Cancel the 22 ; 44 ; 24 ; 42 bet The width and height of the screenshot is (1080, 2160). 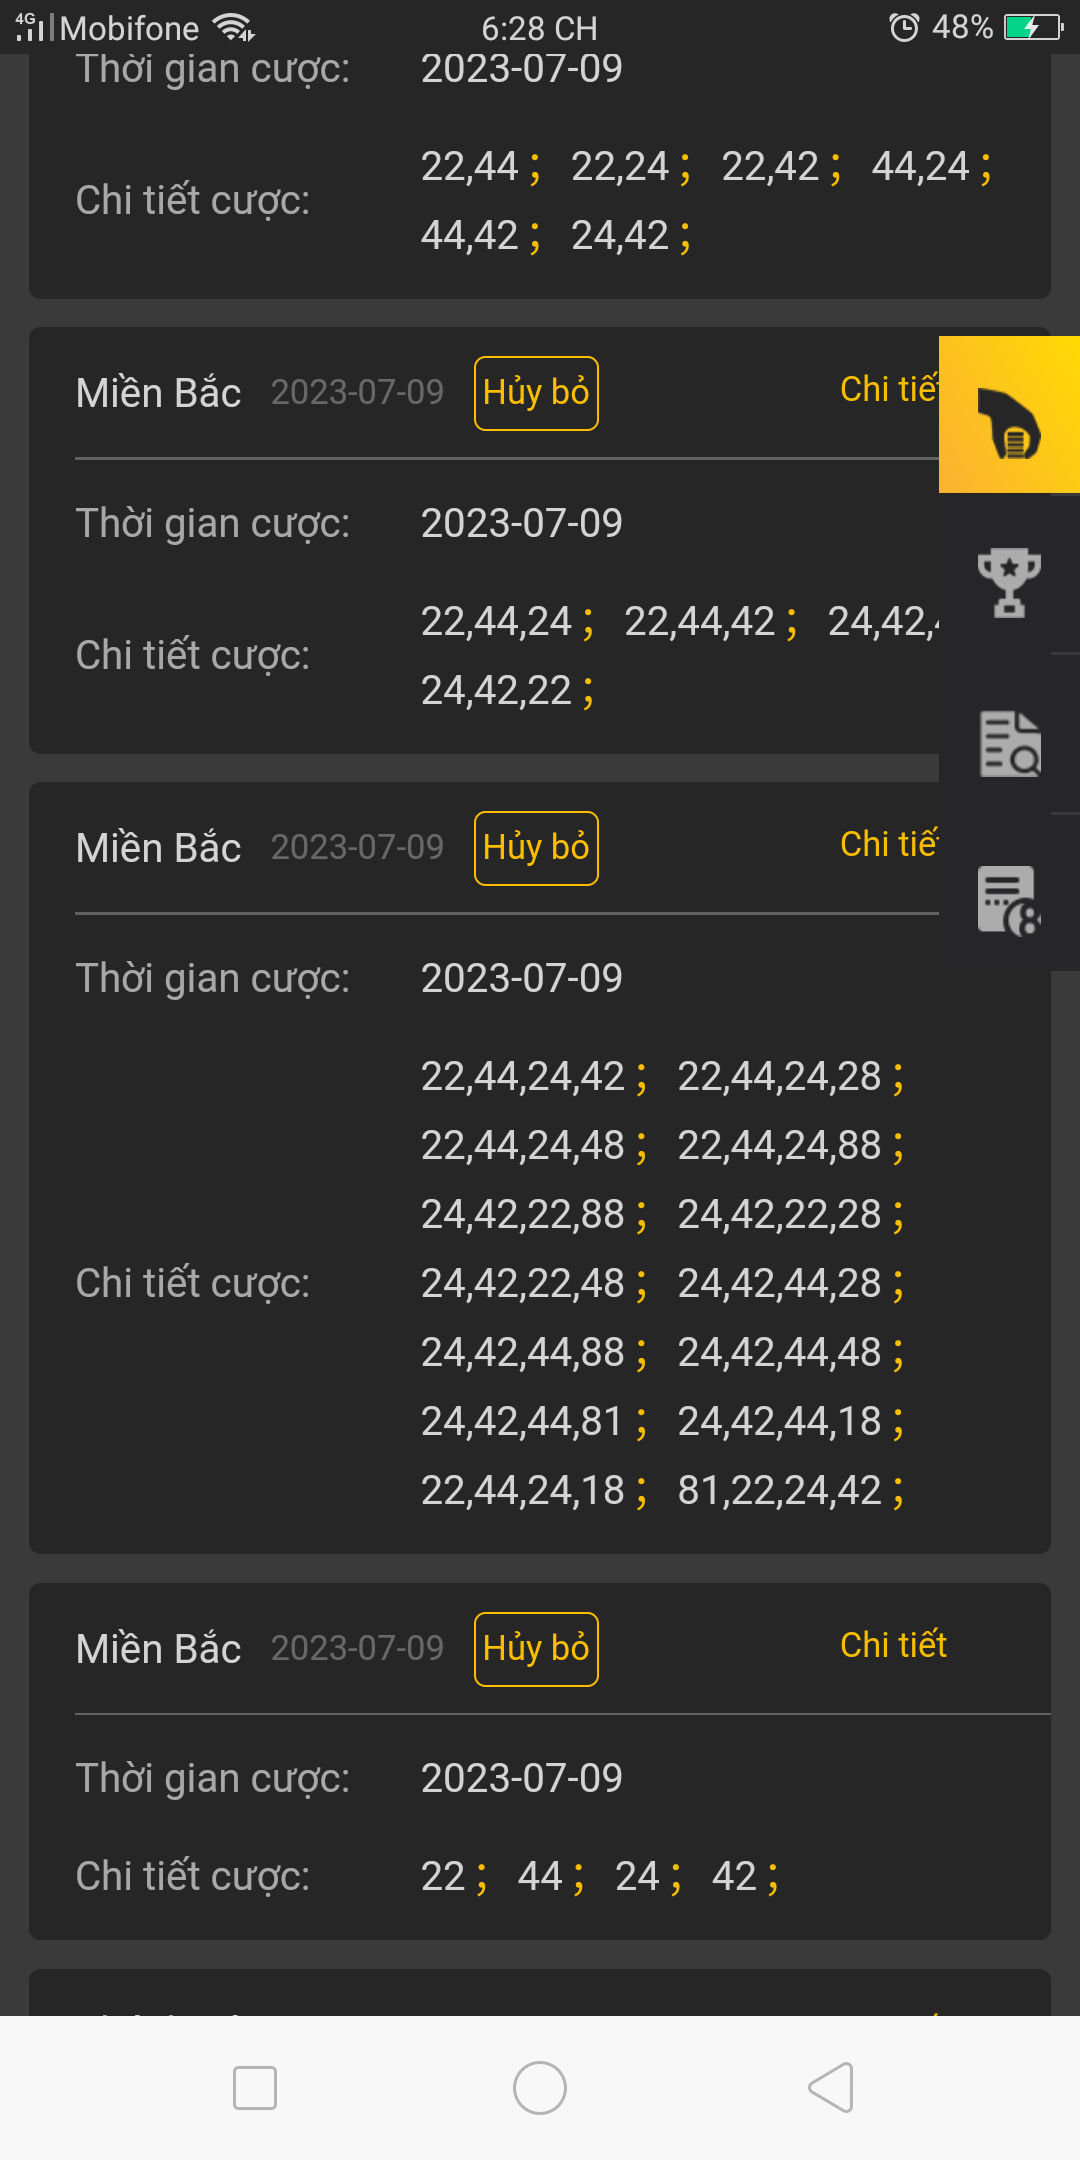[x=536, y=1649]
